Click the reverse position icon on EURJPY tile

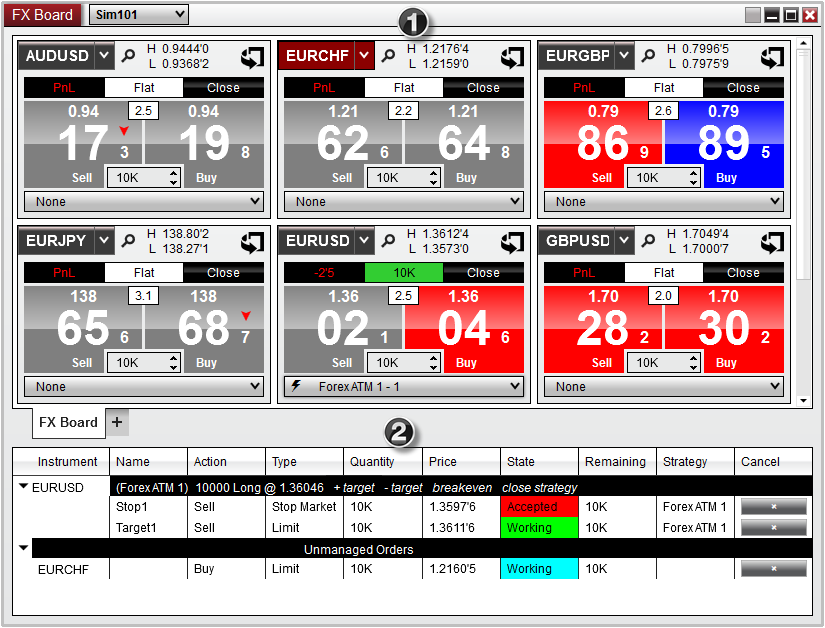pos(253,242)
